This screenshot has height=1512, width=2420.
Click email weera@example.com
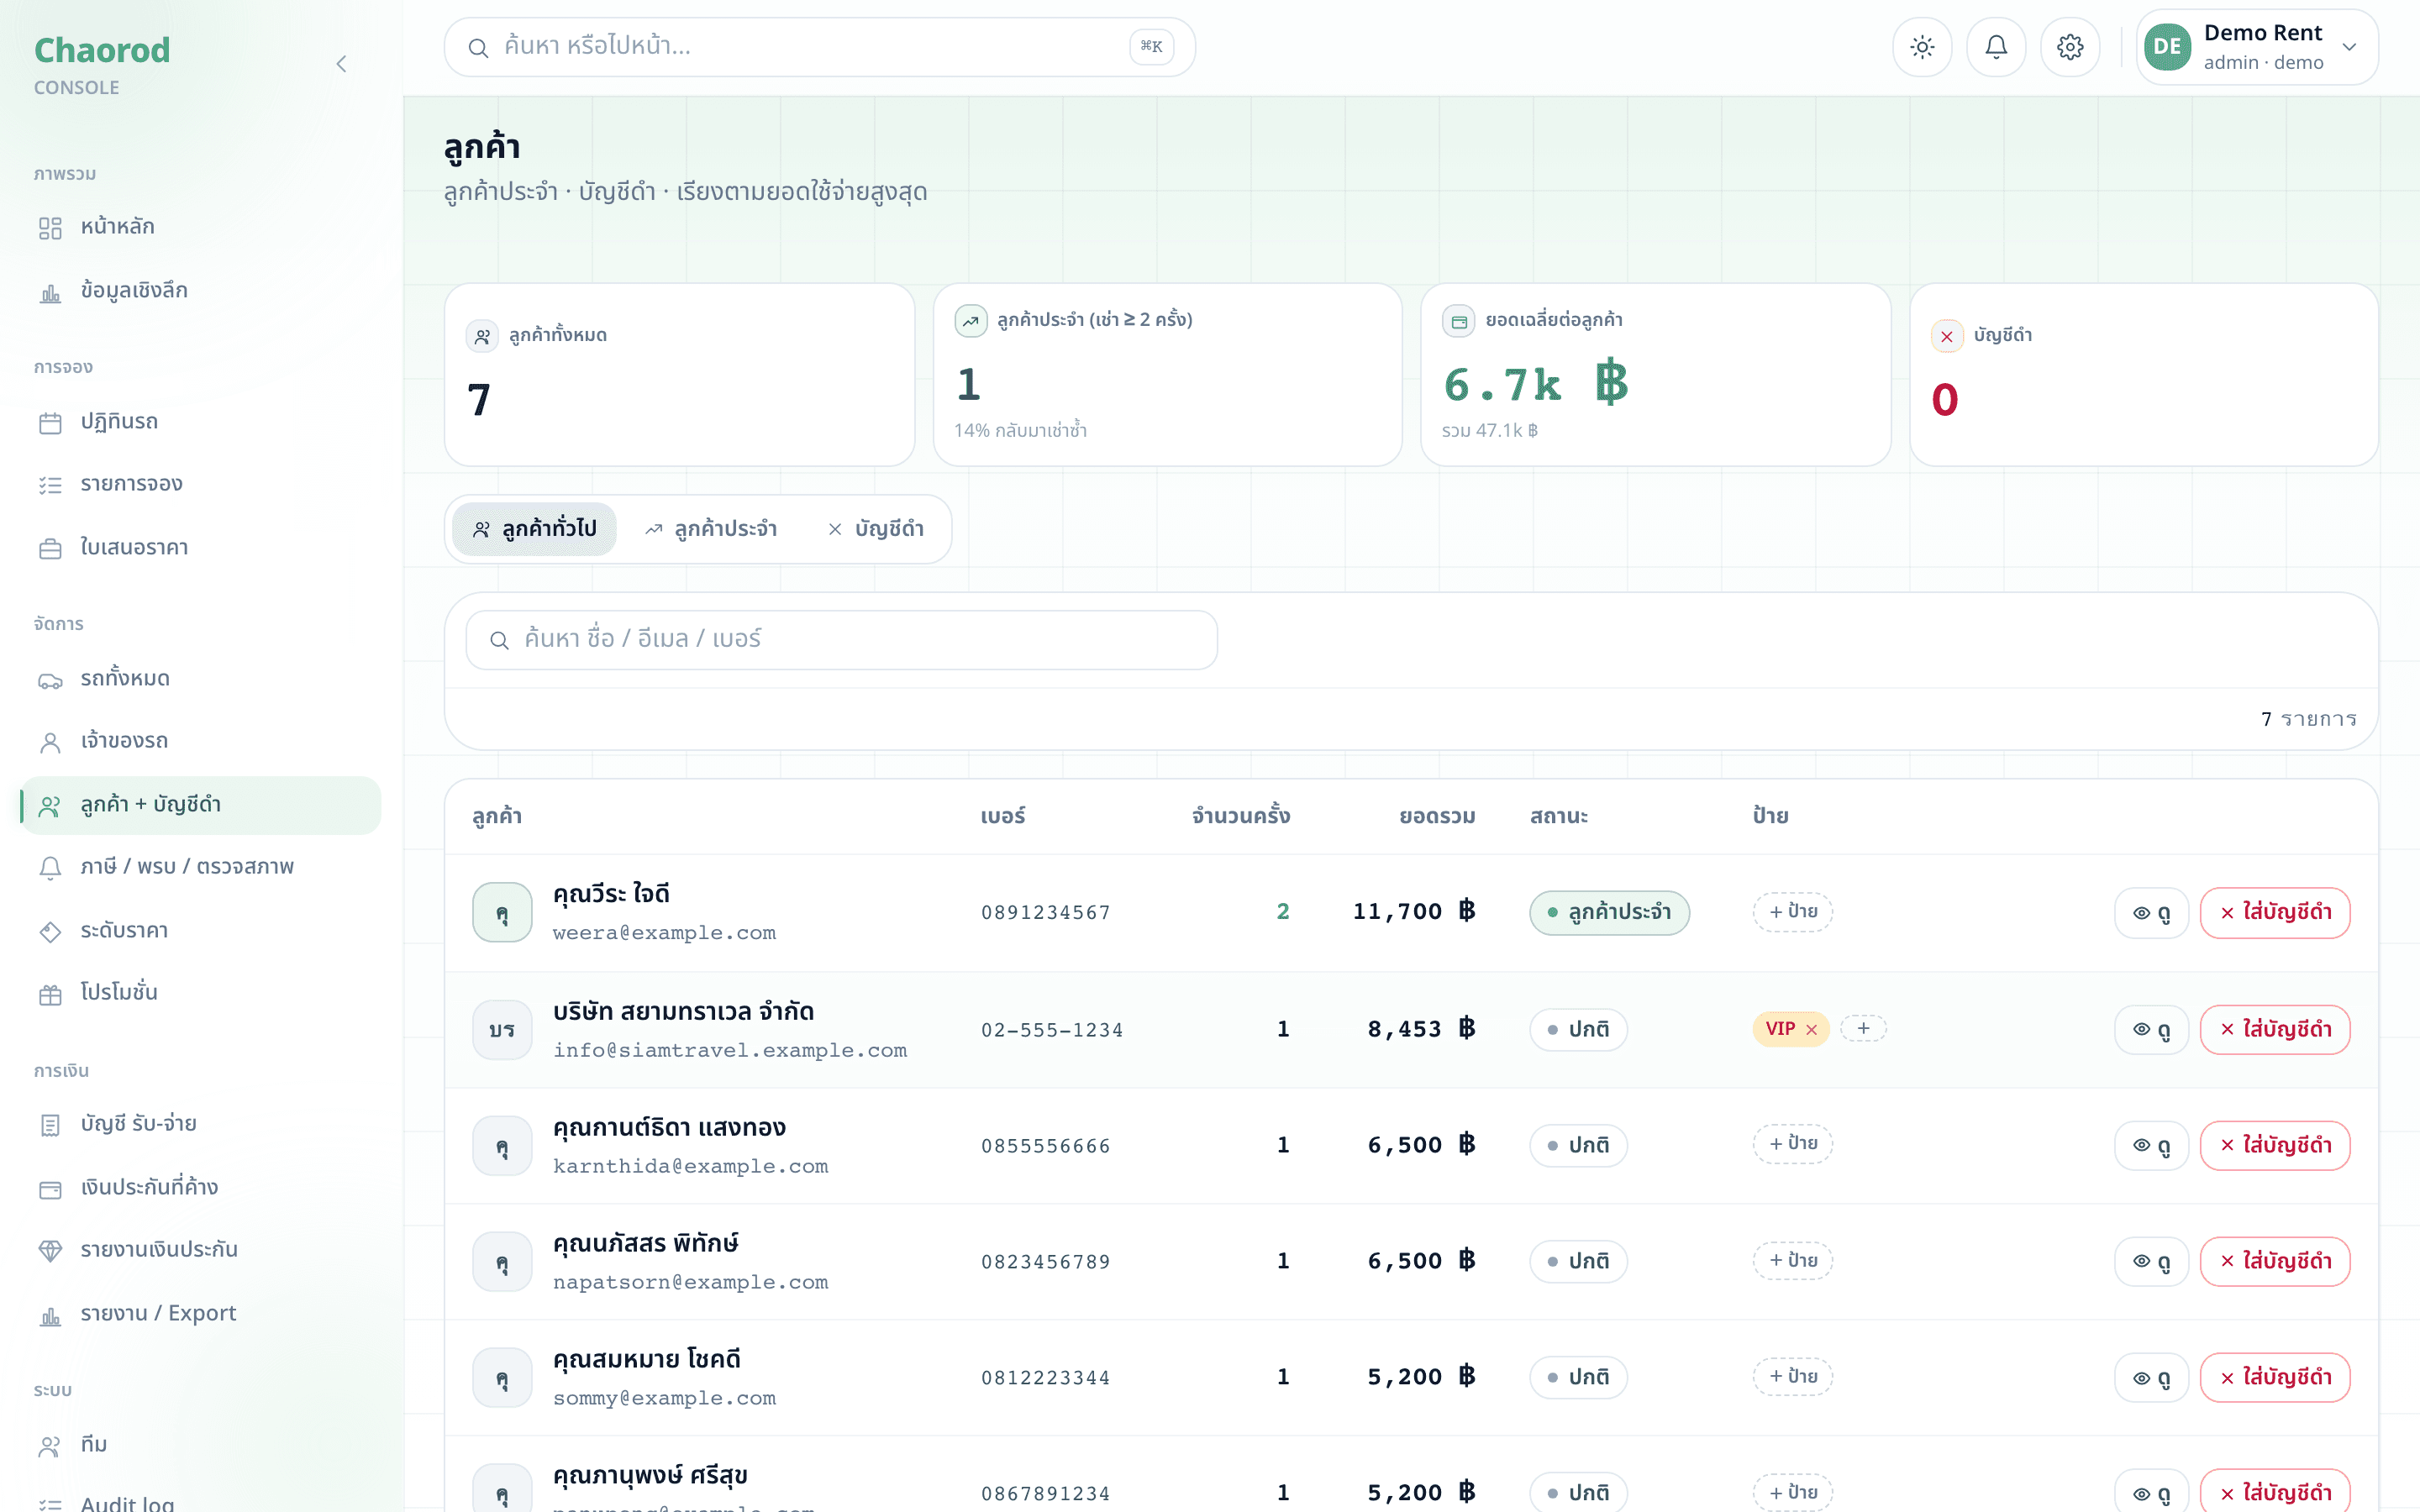pos(664,933)
